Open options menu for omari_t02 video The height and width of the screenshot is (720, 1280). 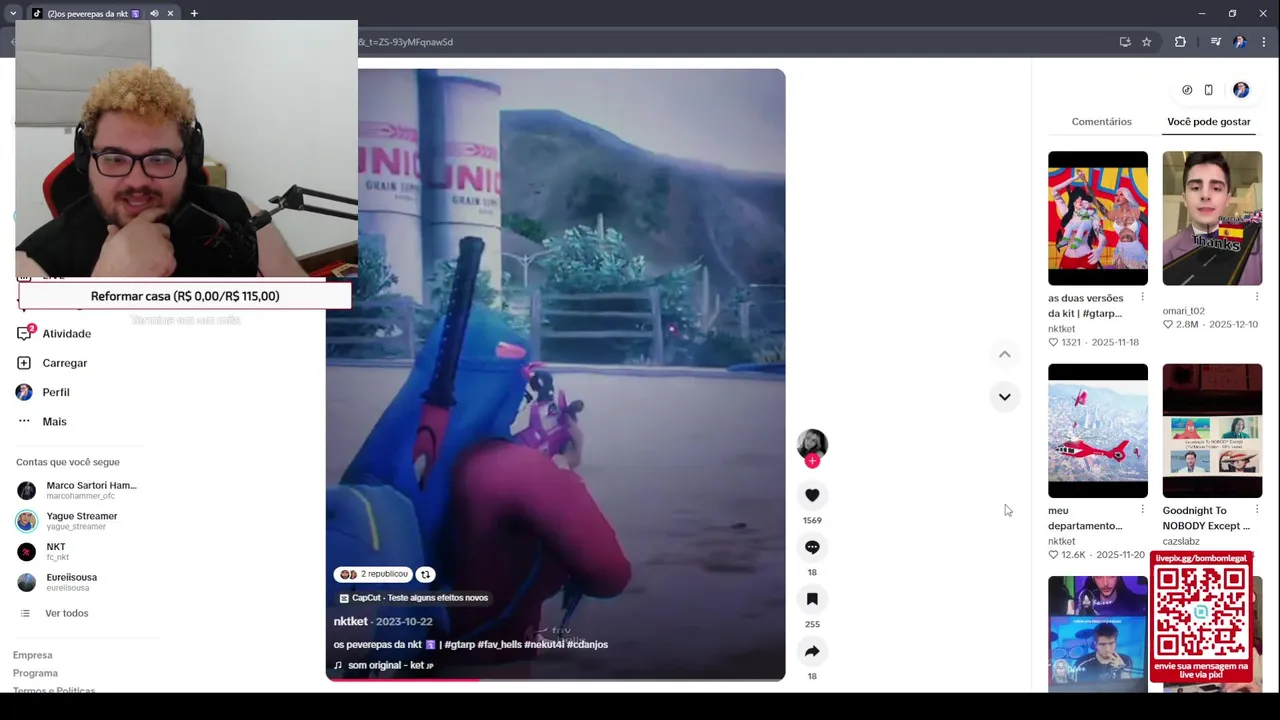(x=1257, y=297)
